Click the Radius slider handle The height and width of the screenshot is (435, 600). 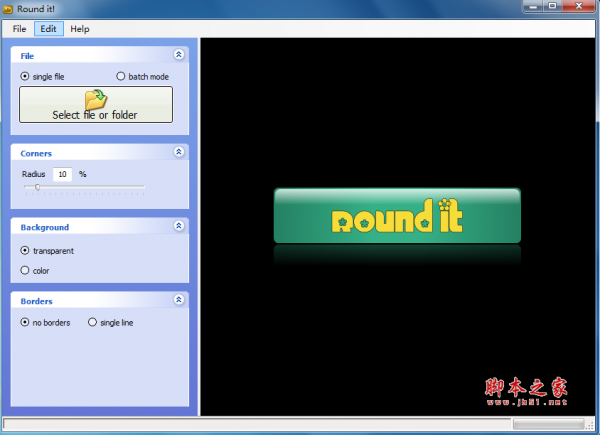pyautogui.click(x=38, y=187)
